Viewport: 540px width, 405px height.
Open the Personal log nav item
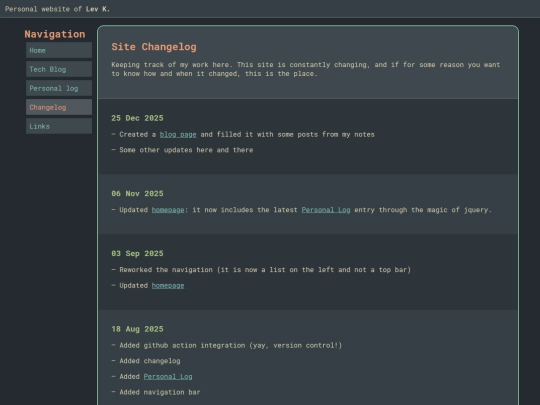[x=59, y=88]
